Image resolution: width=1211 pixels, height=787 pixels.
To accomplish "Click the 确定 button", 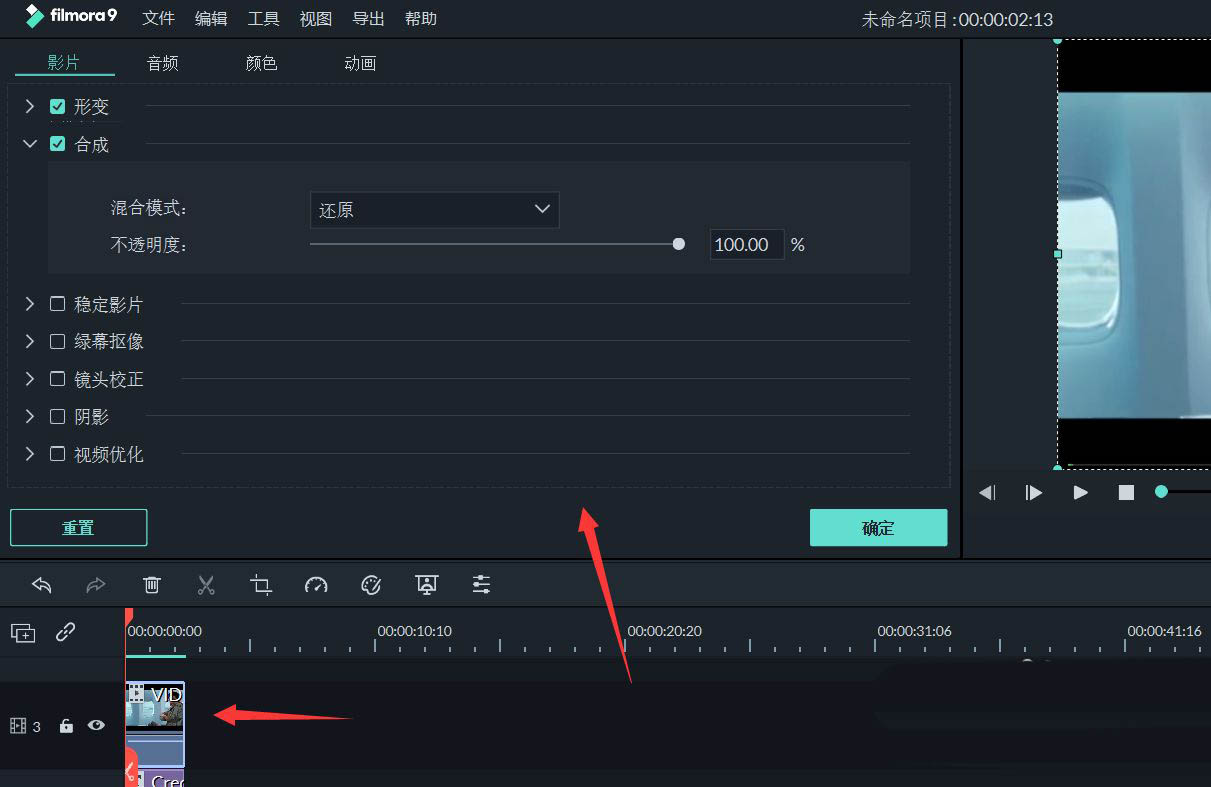I will pyautogui.click(x=878, y=528).
